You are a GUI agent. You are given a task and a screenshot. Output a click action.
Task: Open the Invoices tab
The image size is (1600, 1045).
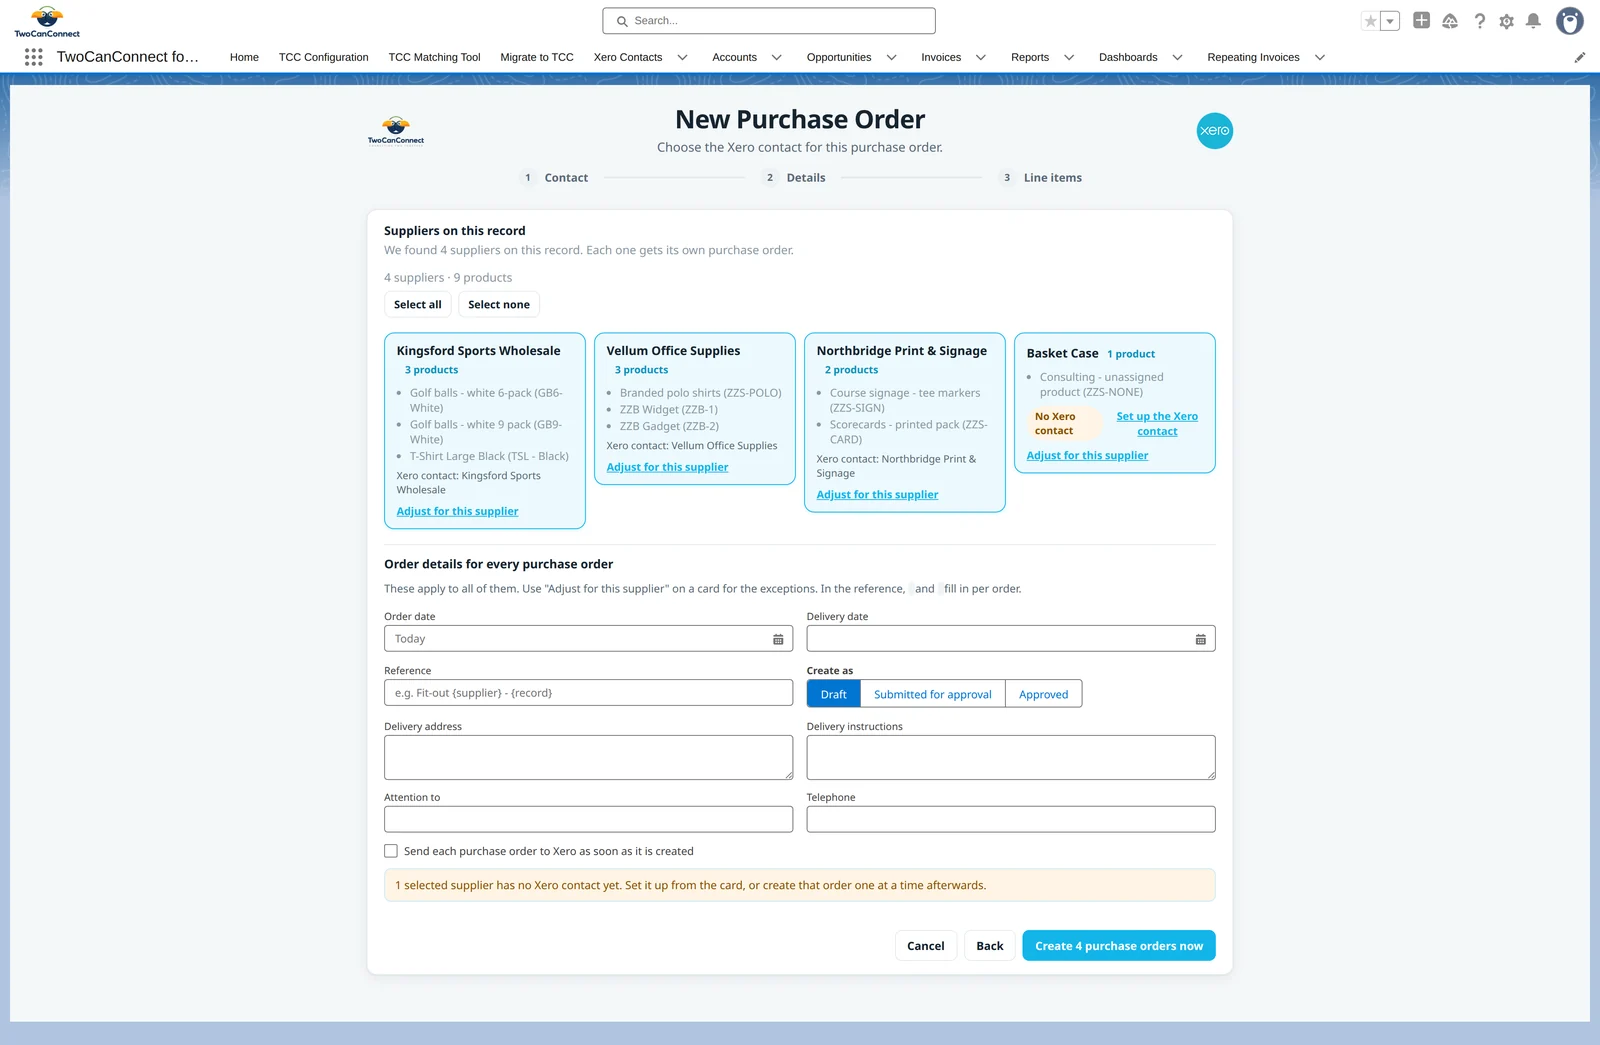click(941, 57)
